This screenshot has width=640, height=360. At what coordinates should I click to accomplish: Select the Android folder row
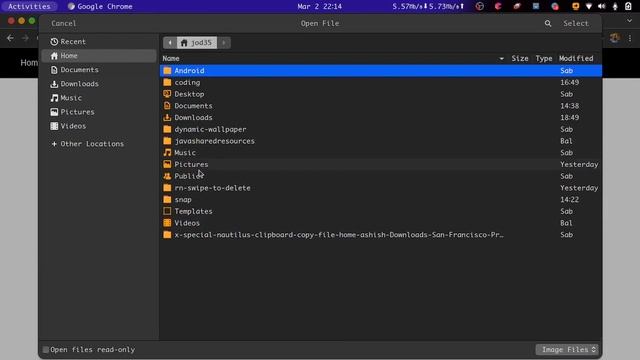pyautogui.click(x=381, y=71)
